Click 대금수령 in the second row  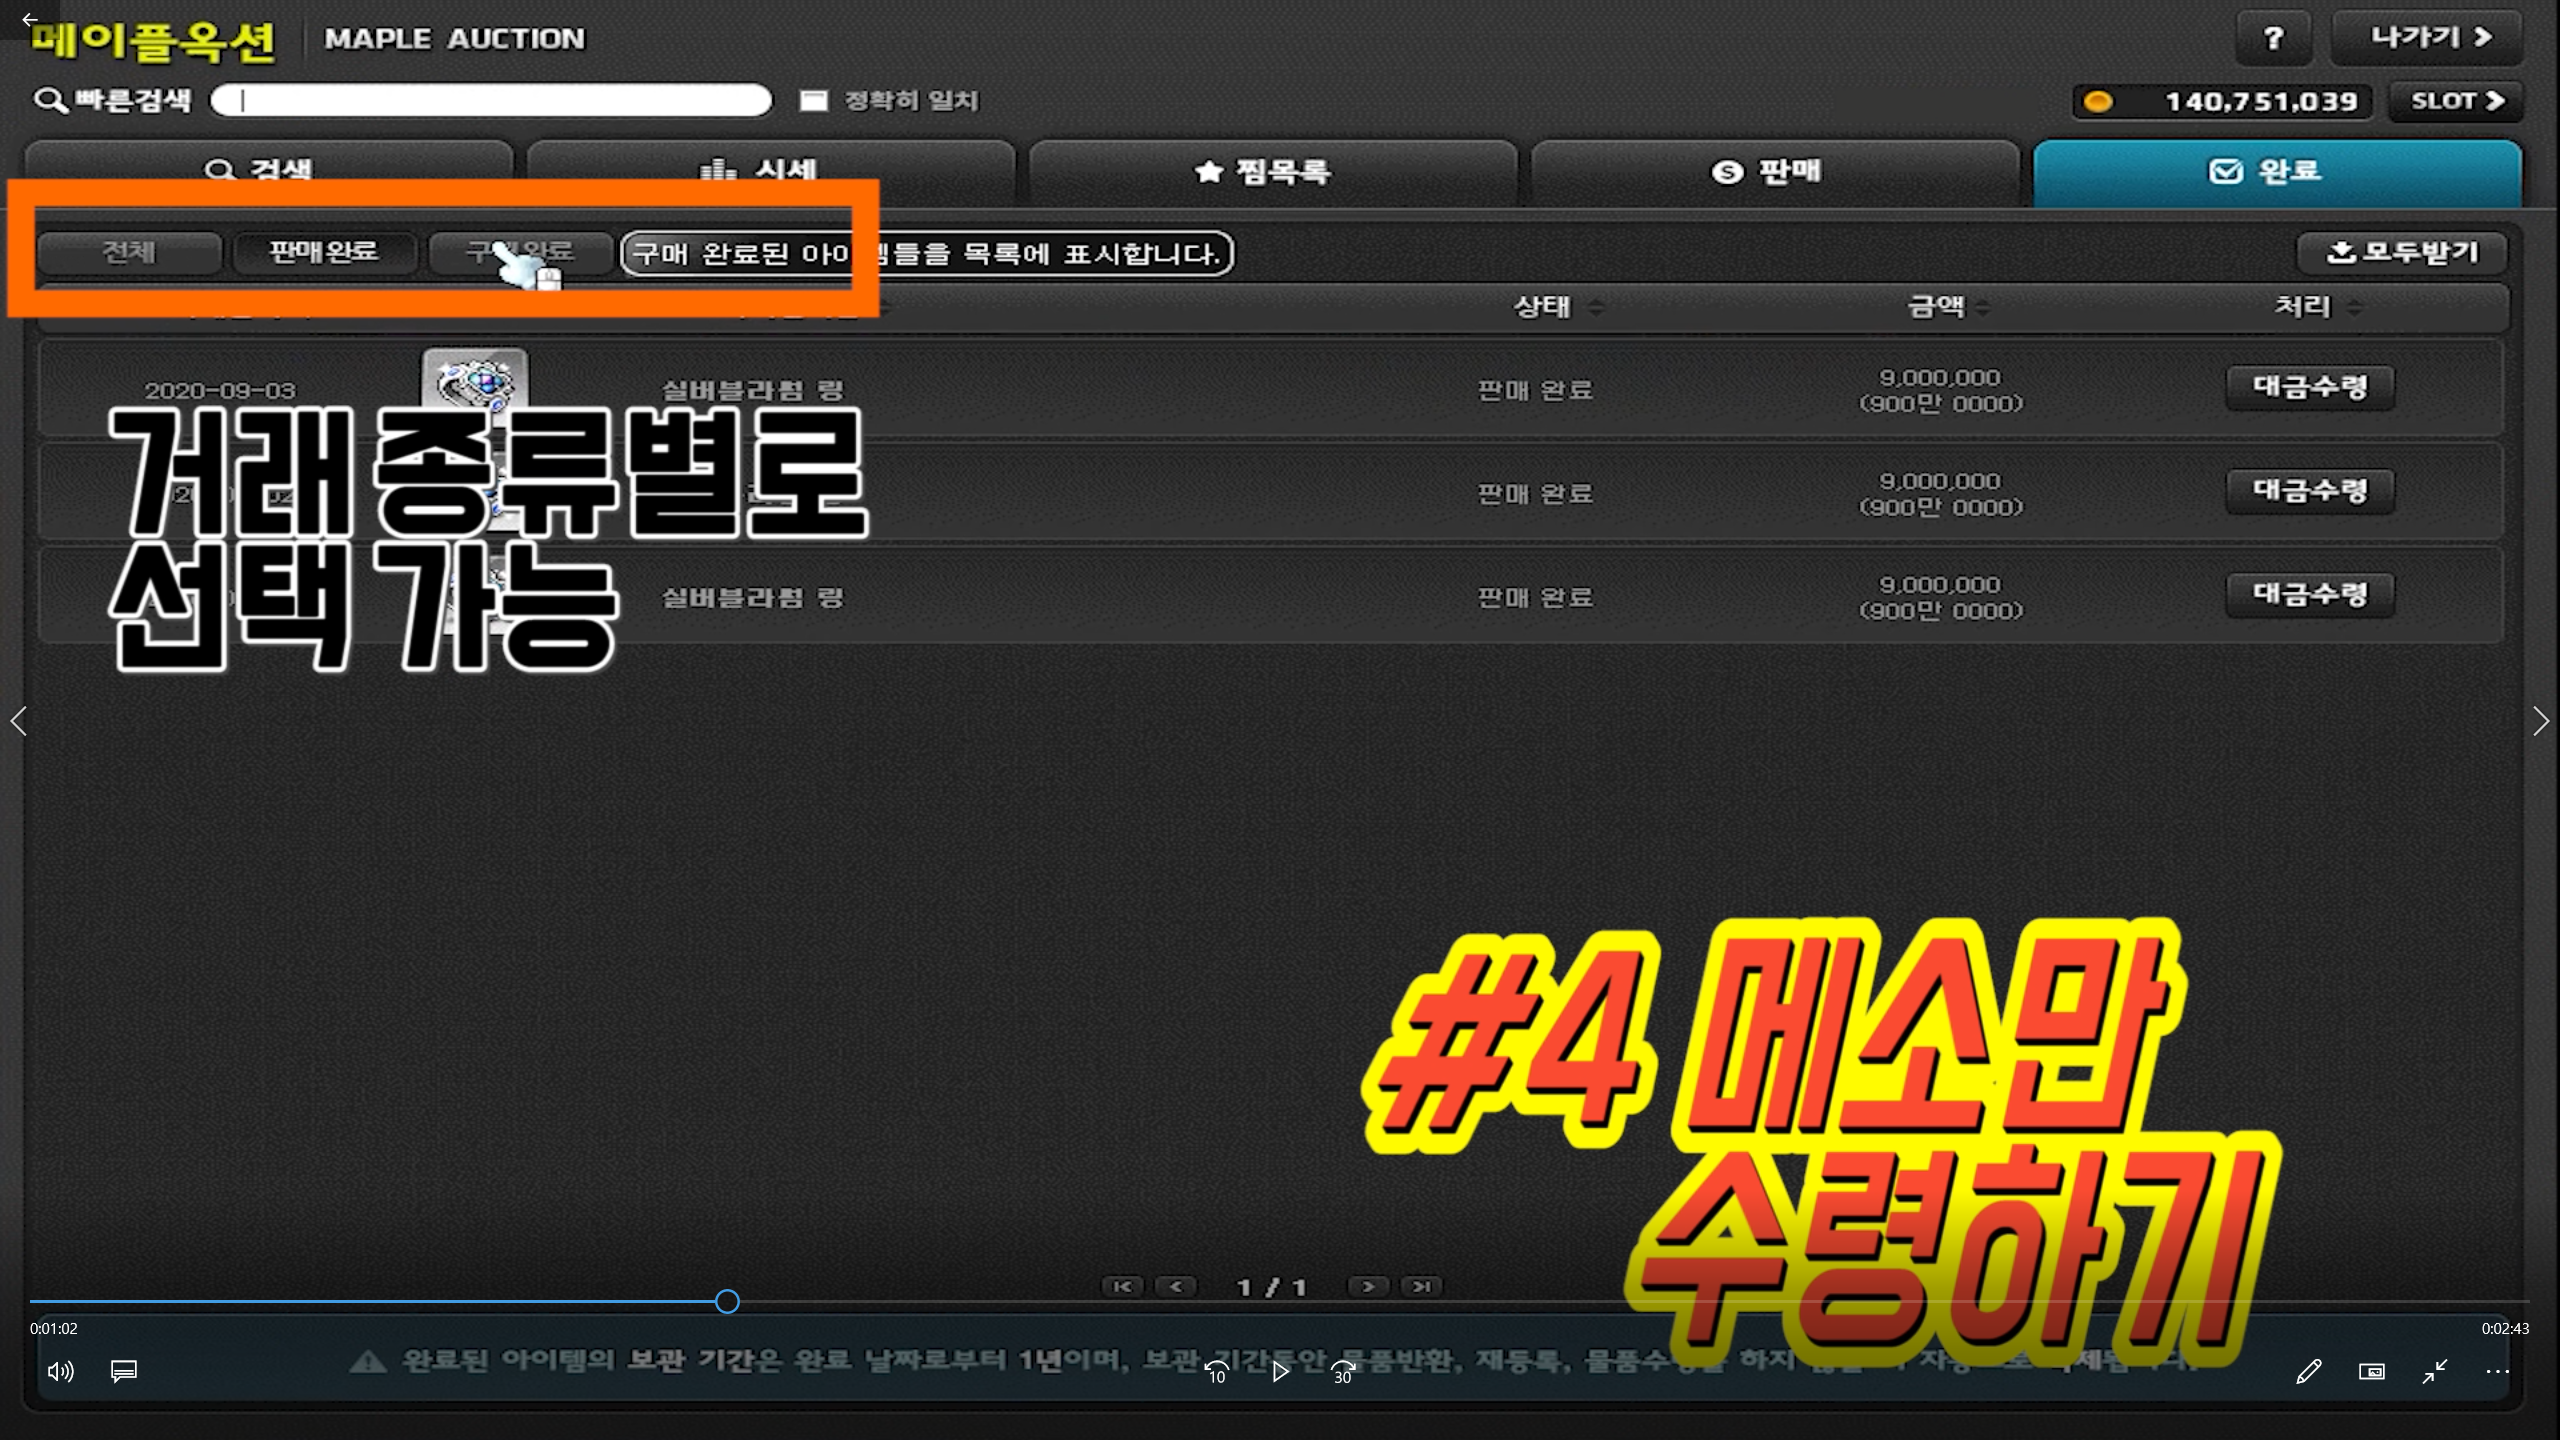pyautogui.click(x=2310, y=491)
